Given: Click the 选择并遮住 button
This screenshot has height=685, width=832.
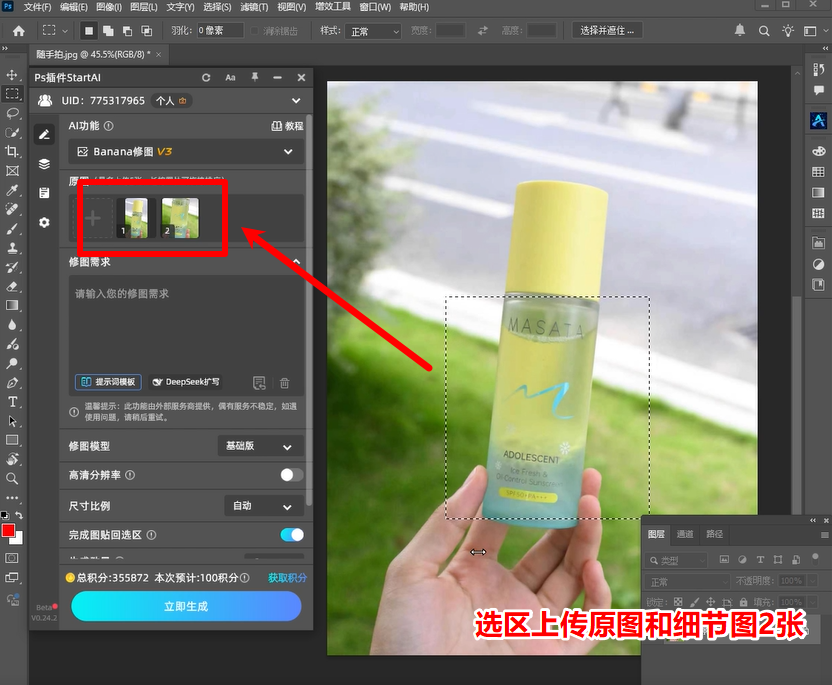Looking at the screenshot, I should click(607, 30).
